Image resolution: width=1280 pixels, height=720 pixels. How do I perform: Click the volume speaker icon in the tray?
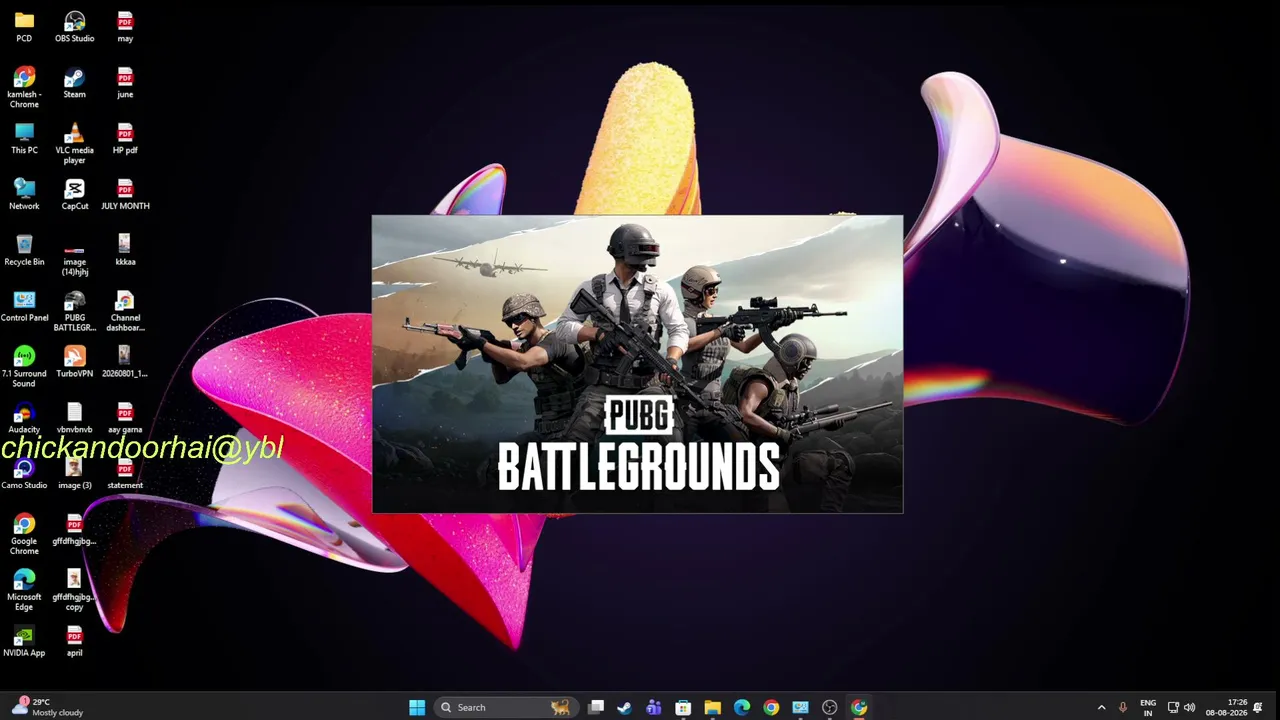(1189, 708)
